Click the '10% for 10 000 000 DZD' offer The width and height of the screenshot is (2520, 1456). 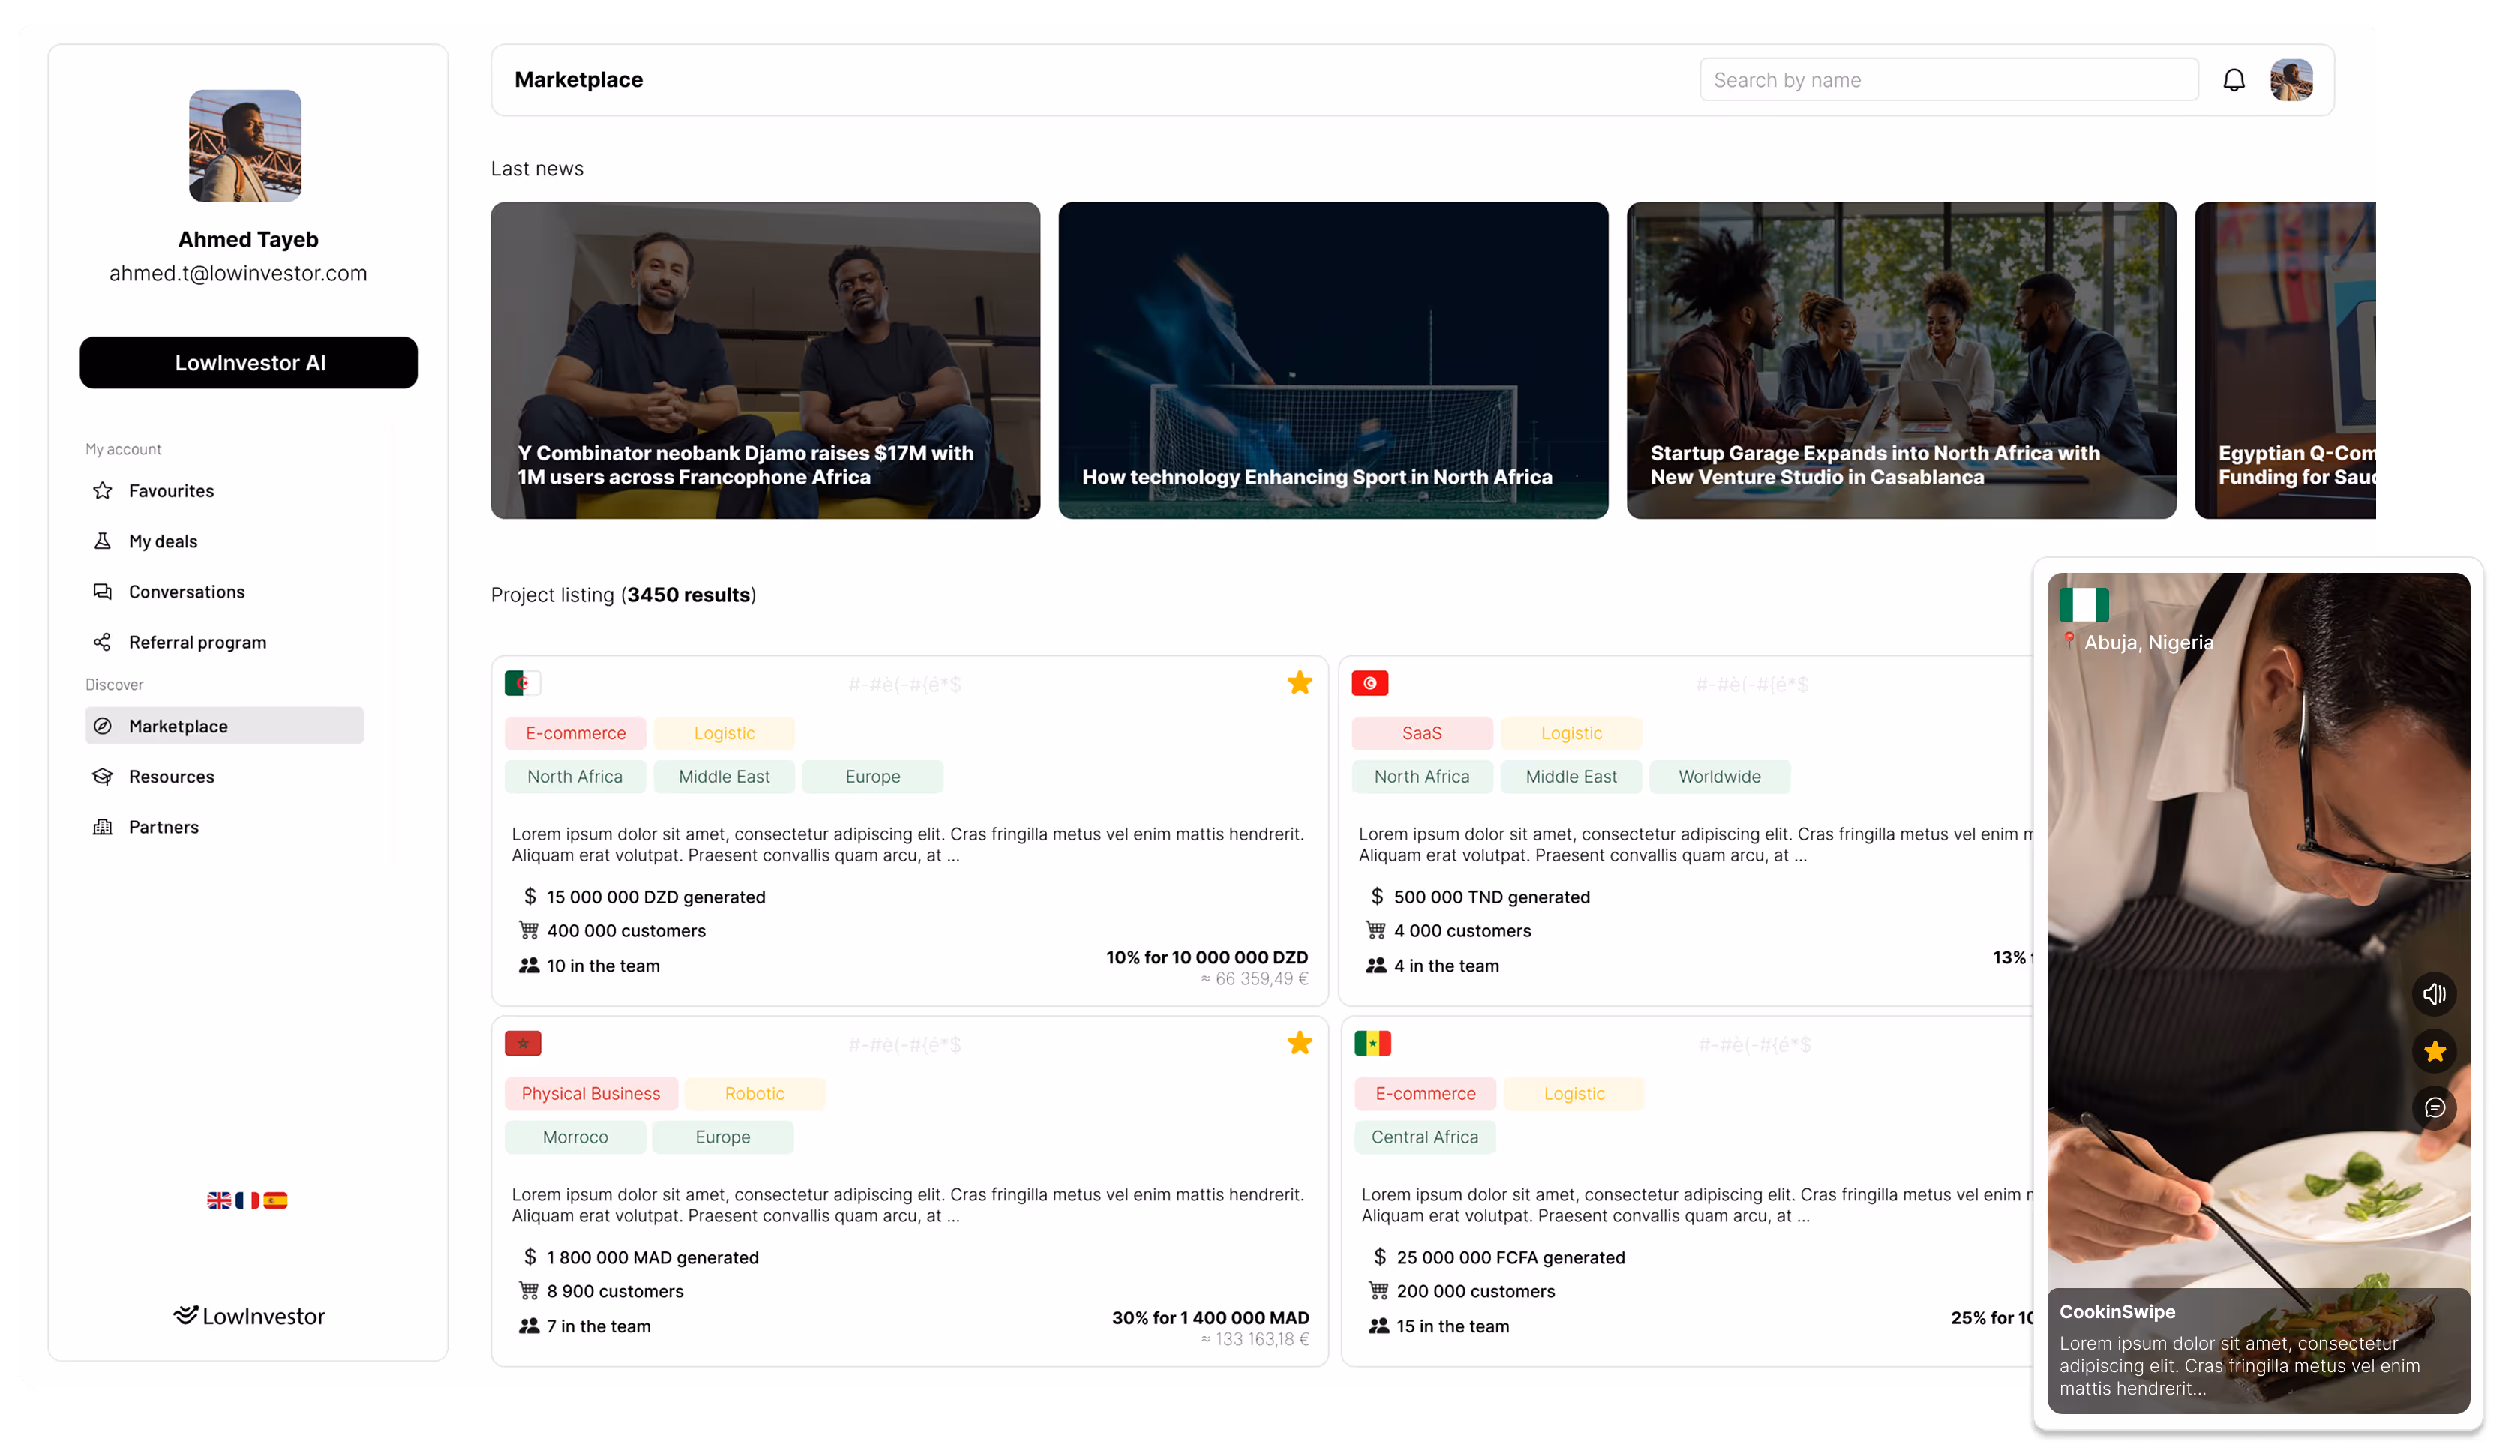[x=1206, y=958]
